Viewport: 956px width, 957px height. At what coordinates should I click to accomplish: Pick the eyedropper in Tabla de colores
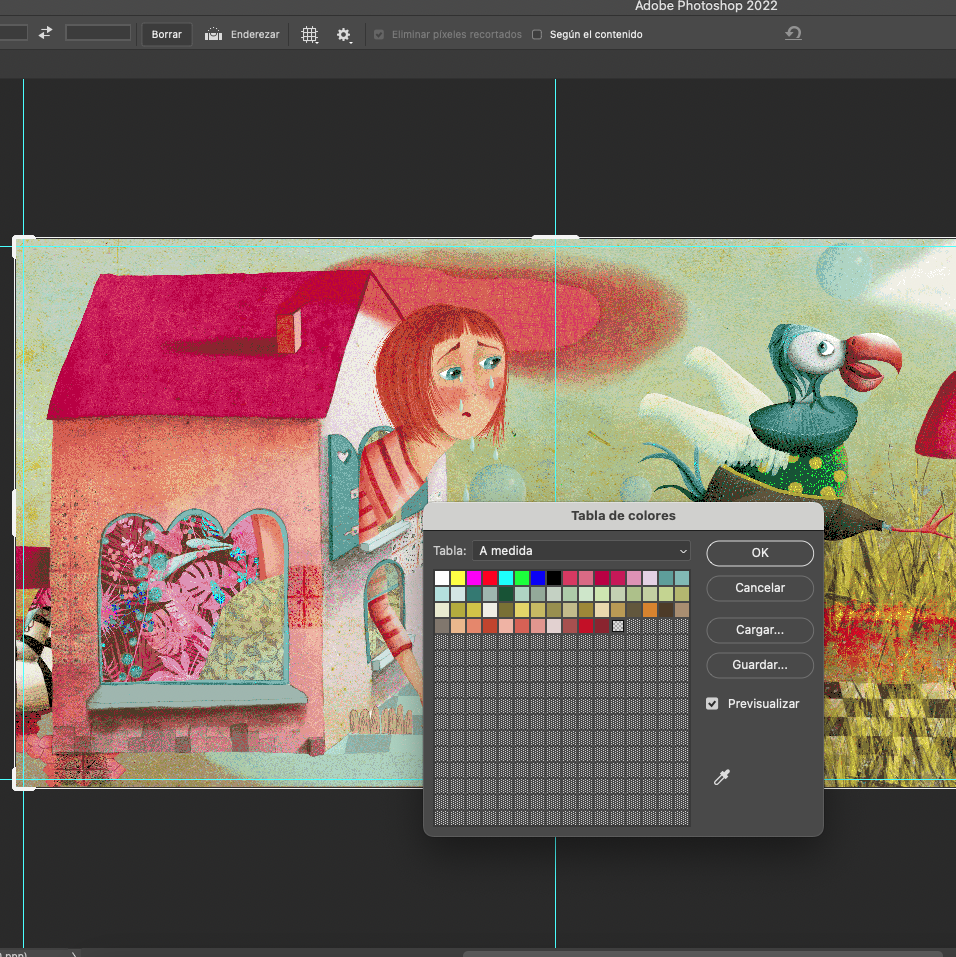coord(722,777)
